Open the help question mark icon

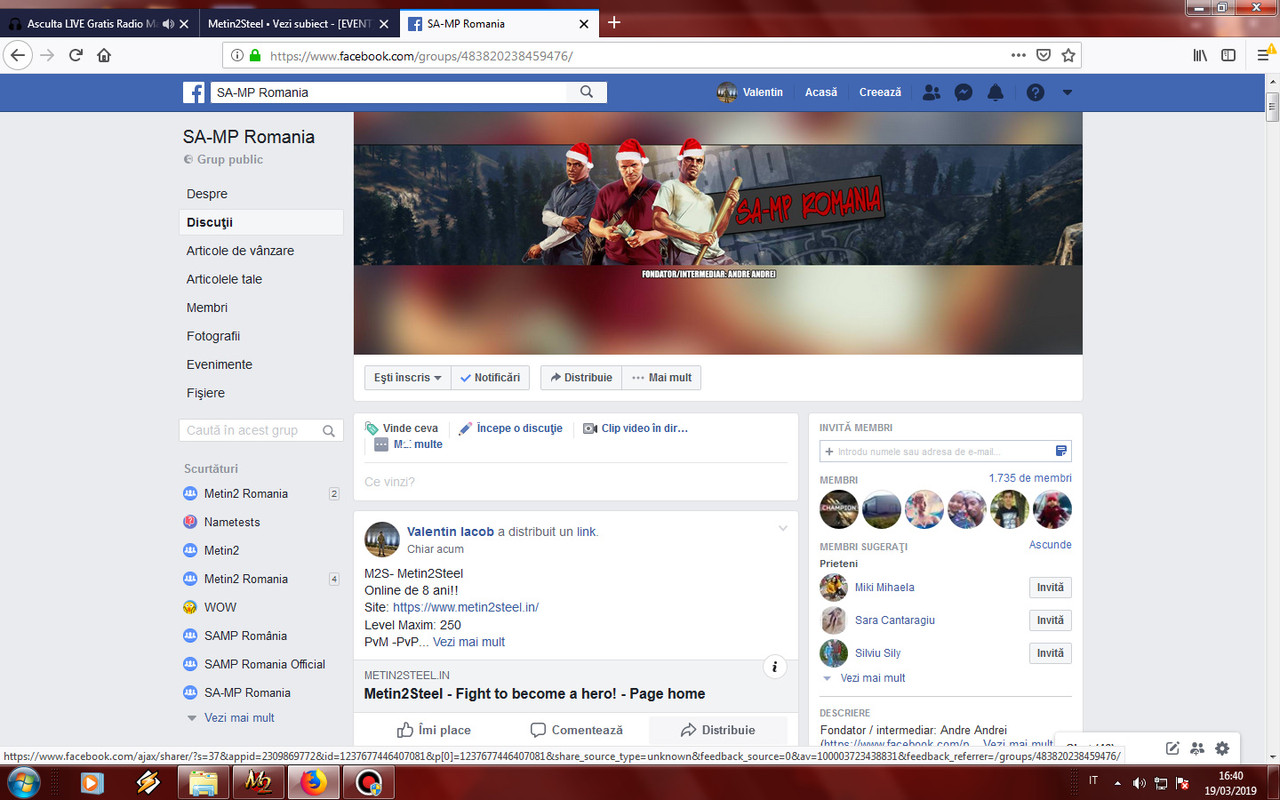[1035, 92]
